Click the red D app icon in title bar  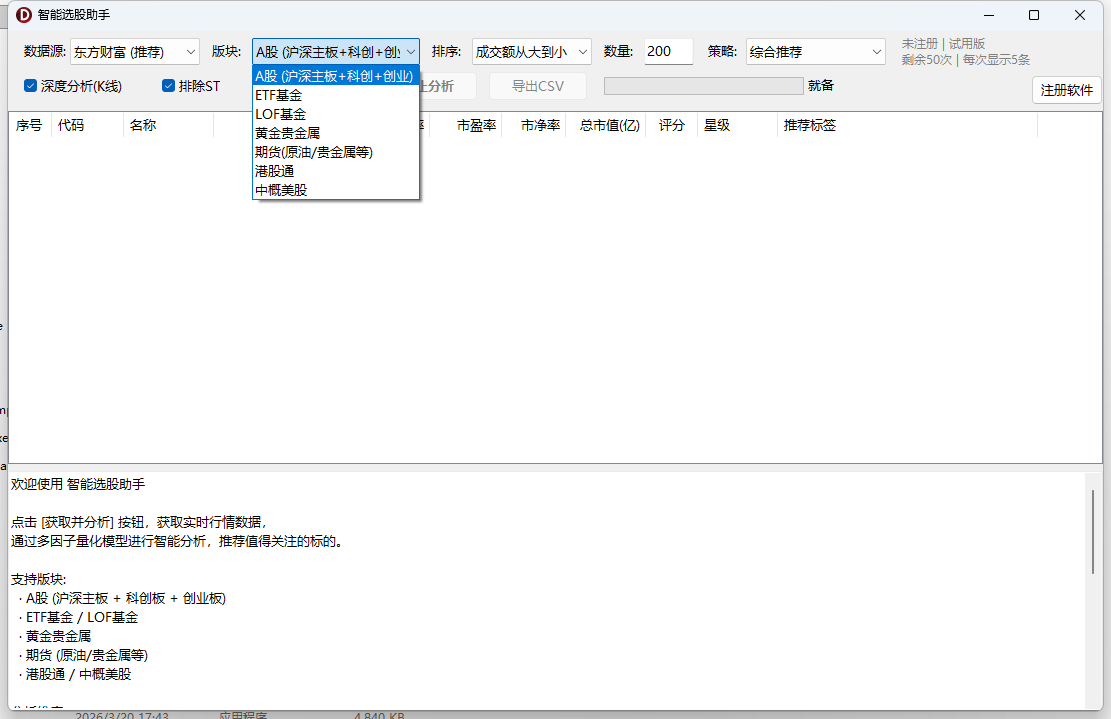24,15
